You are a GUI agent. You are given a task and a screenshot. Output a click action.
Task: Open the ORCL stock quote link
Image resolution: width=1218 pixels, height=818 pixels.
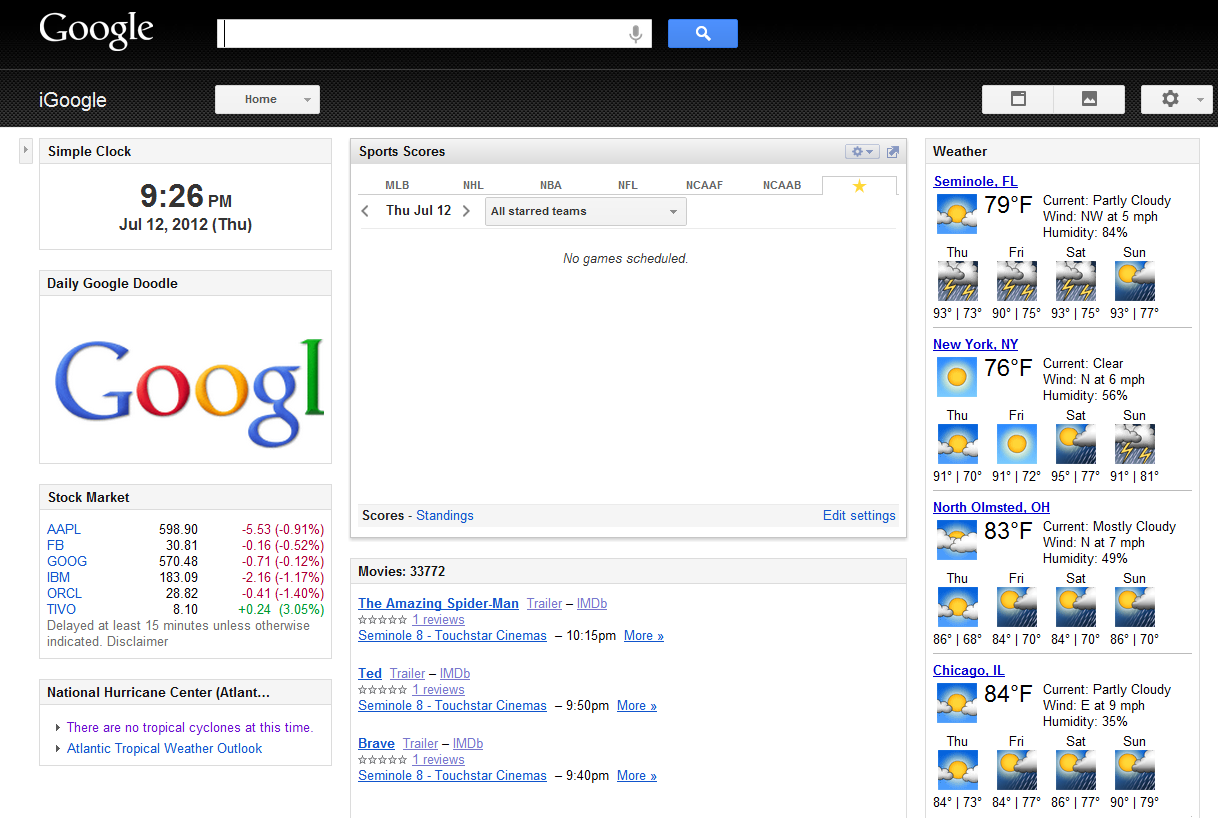[62, 593]
